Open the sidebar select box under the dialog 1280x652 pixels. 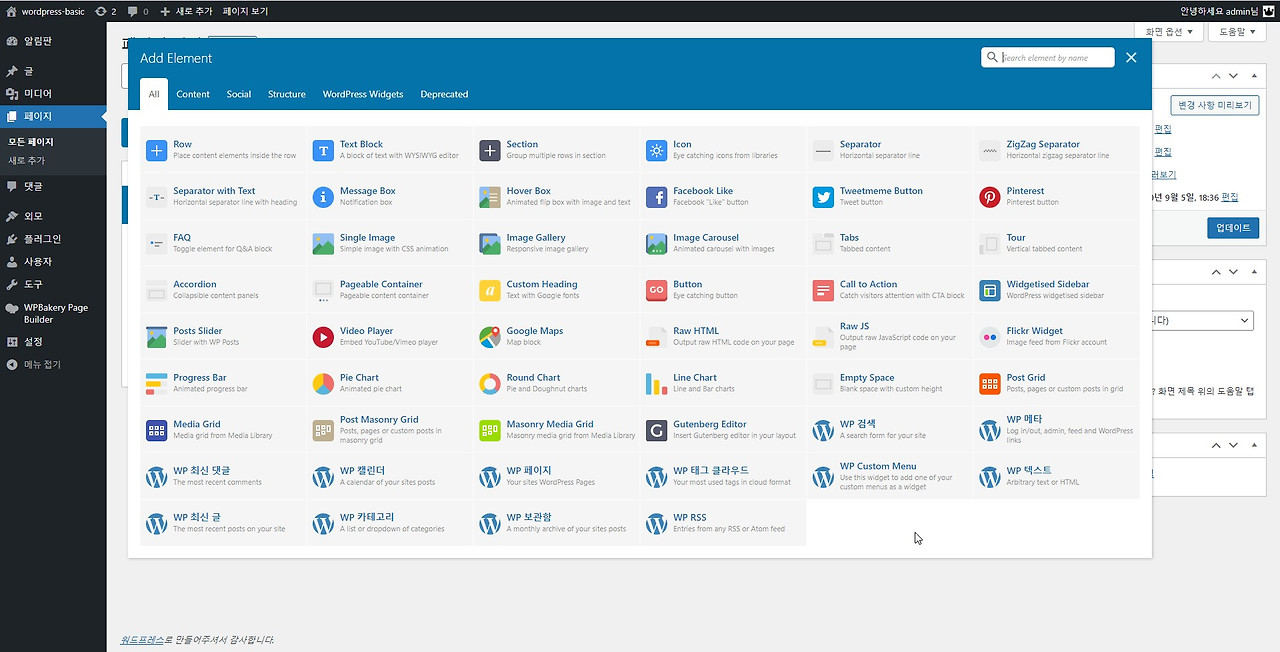1204,320
